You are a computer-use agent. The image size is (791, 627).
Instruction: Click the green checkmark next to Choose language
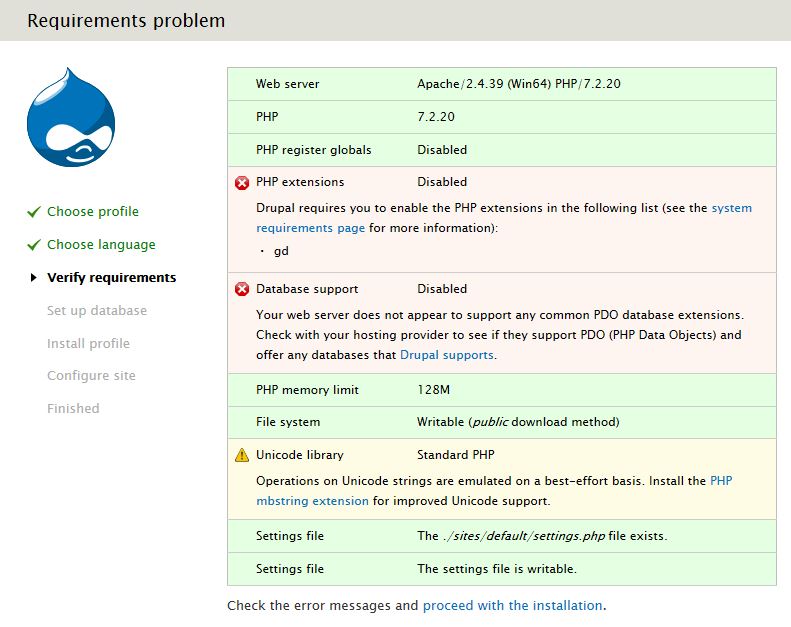coord(34,245)
